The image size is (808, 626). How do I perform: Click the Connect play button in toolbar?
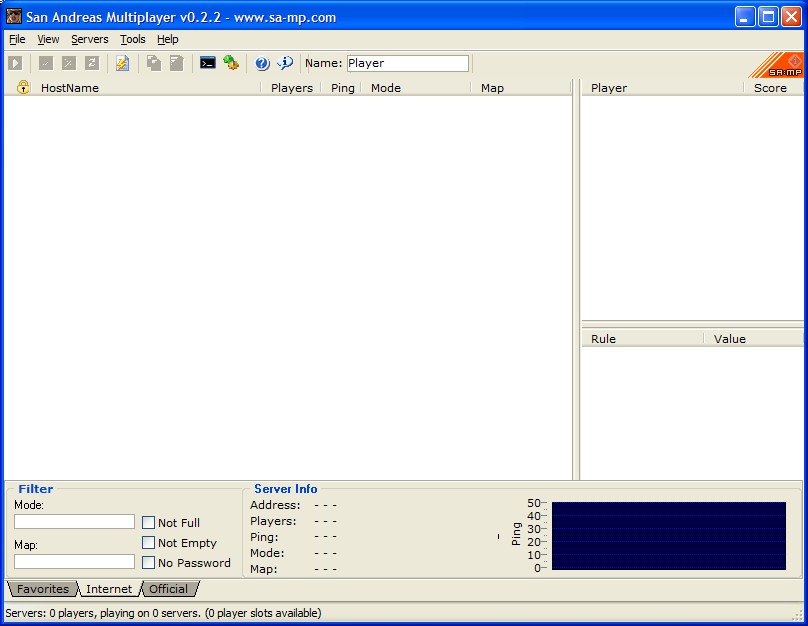pyautogui.click(x=15, y=63)
